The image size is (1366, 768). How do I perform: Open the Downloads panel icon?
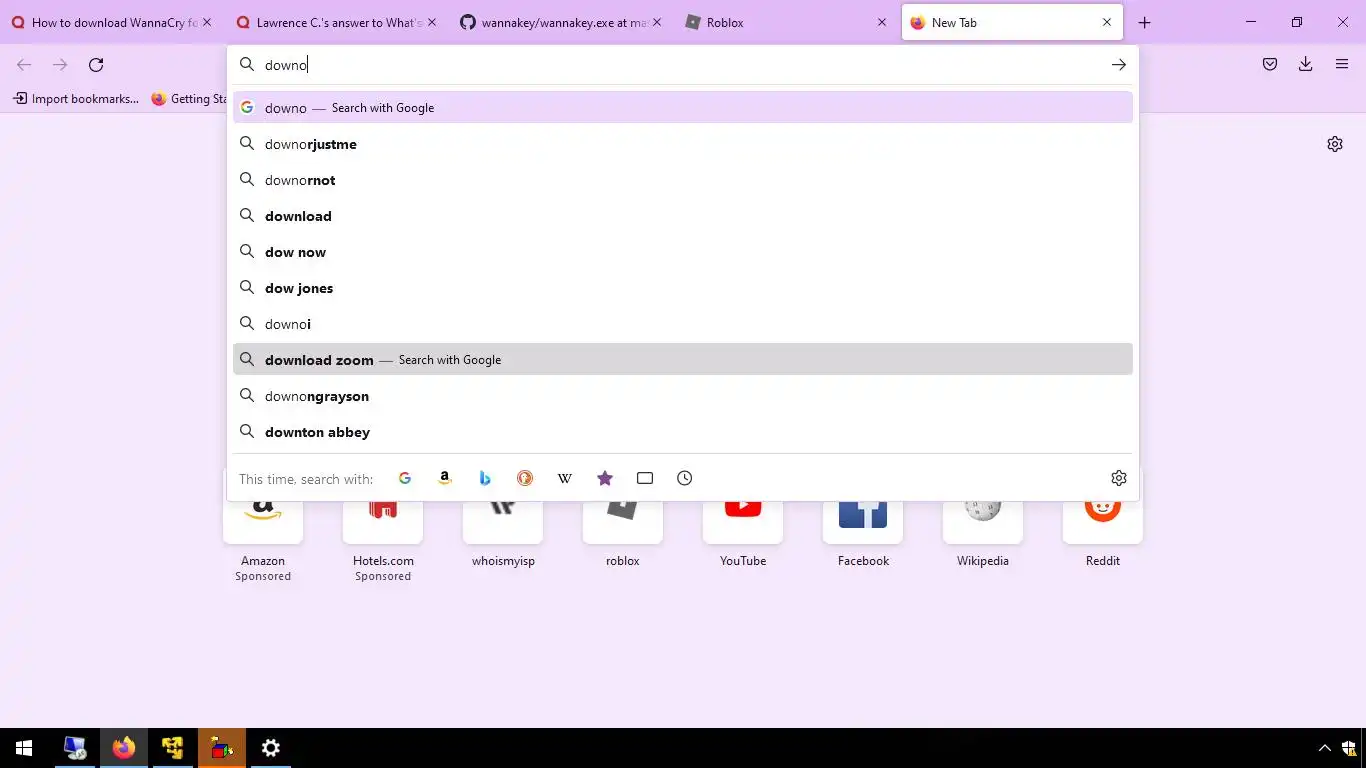1306,65
